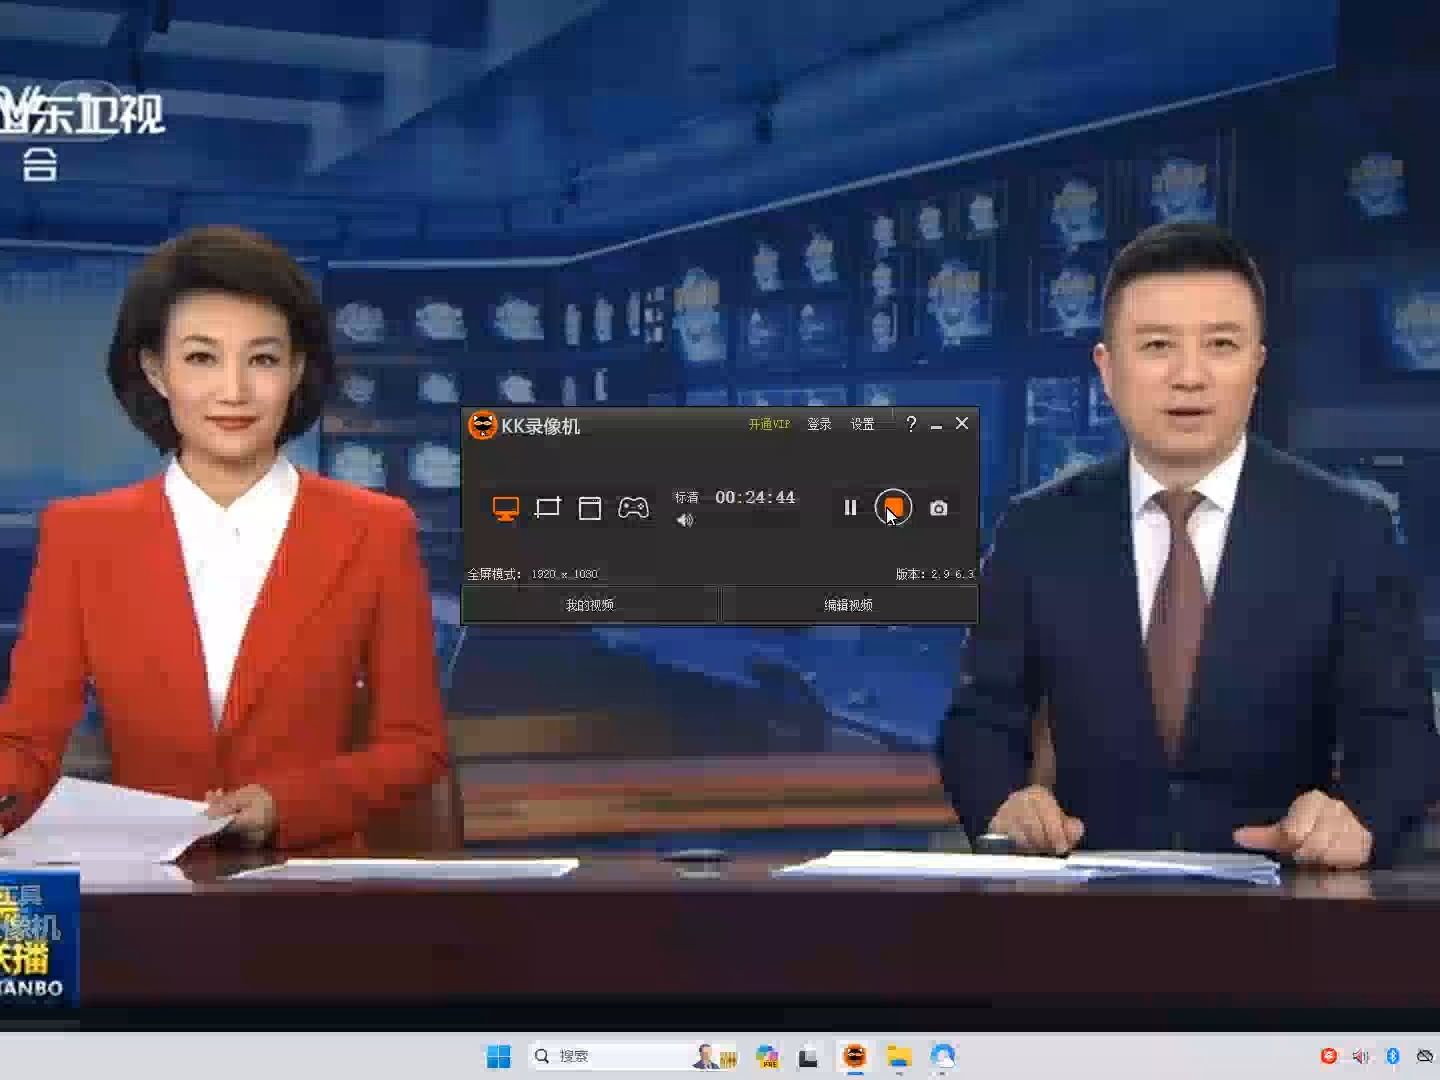Select region recording mode crop icon
The width and height of the screenshot is (1440, 1080).
click(x=548, y=508)
